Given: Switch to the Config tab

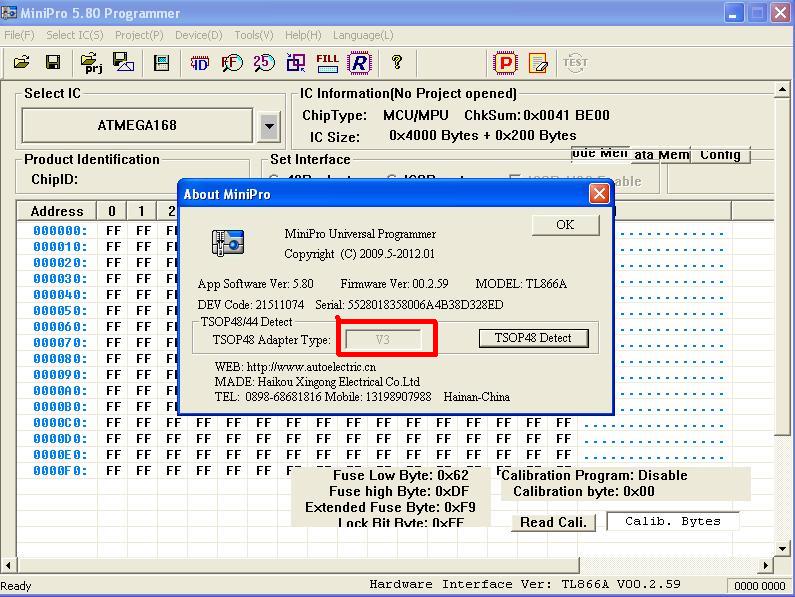Looking at the screenshot, I should [720, 154].
